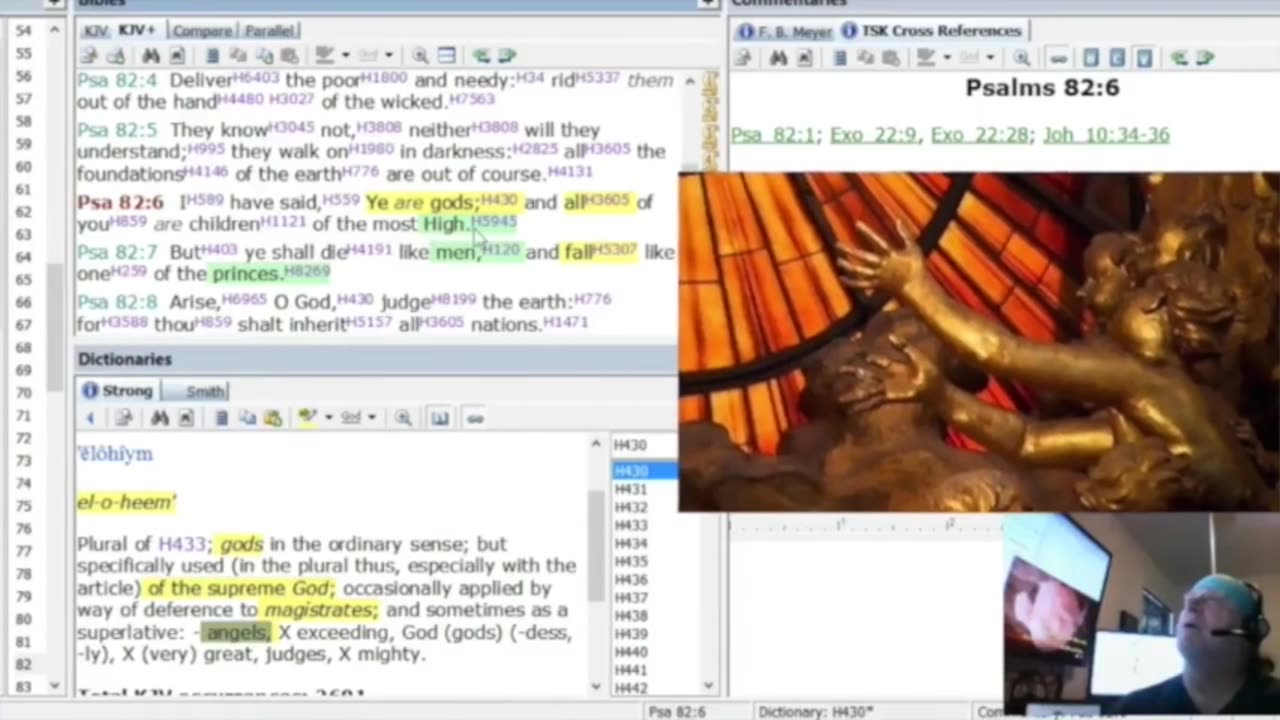The width and height of the screenshot is (1280, 720).
Task: Click the green forward arrow in Commentaries toolbar
Action: [1205, 58]
